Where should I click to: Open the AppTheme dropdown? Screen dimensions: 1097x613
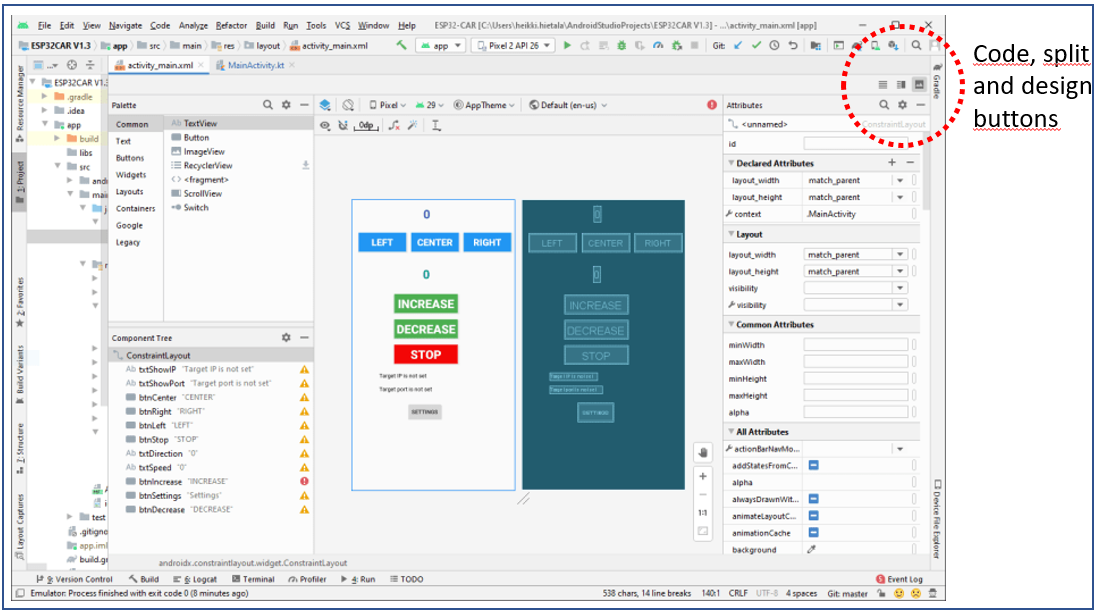pyautogui.click(x=484, y=105)
